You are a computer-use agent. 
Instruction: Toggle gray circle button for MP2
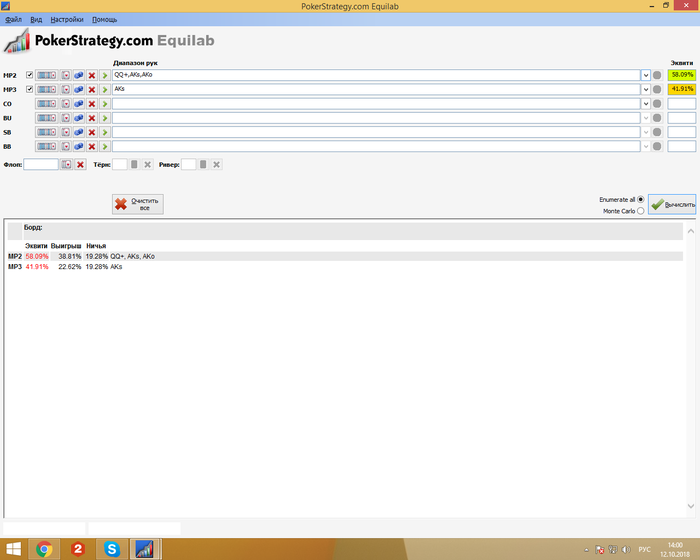click(x=657, y=75)
